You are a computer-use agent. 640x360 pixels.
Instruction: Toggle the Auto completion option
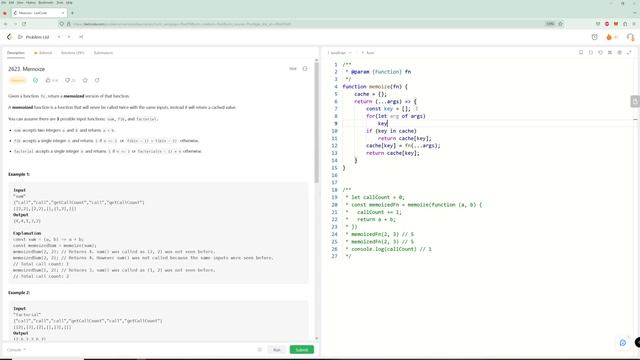coord(368,53)
